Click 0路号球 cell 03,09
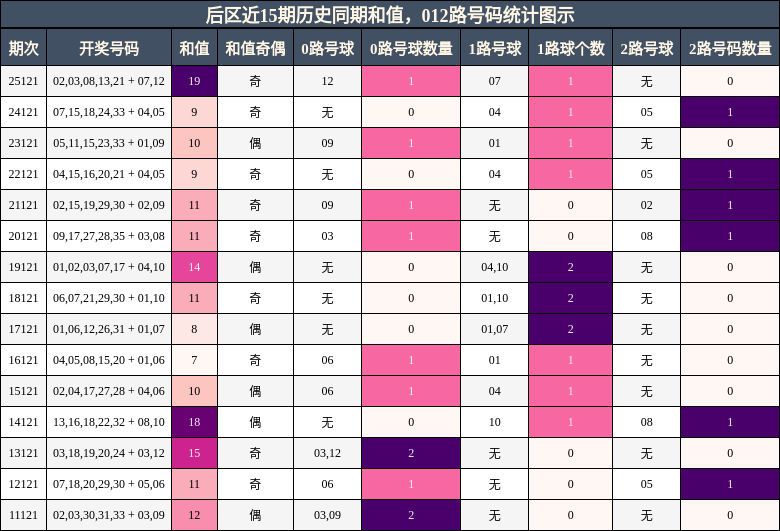This screenshot has width=780, height=531. coord(327,515)
